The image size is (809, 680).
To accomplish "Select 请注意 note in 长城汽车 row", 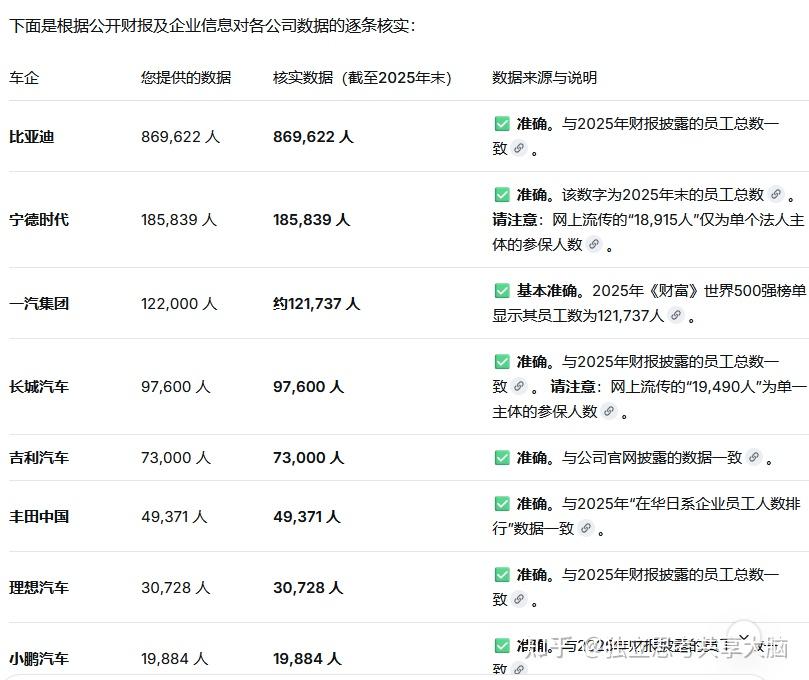I will pyautogui.click(x=573, y=386).
